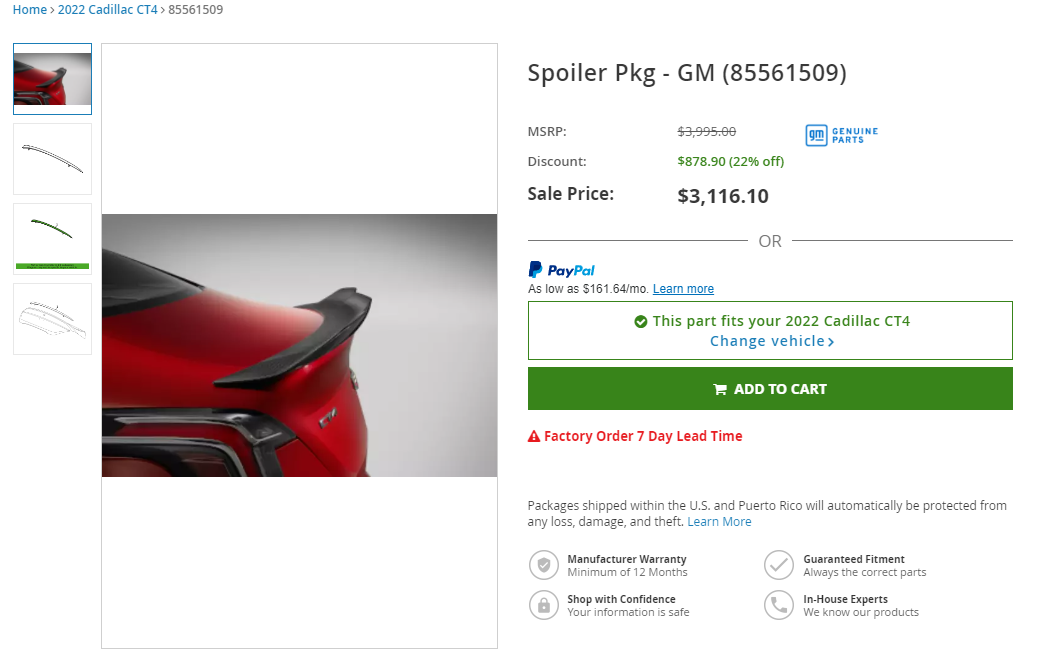Viewport: 1046px width, 669px height.
Task: Click the Manufacturer Warranty shield icon
Action: pos(543,565)
